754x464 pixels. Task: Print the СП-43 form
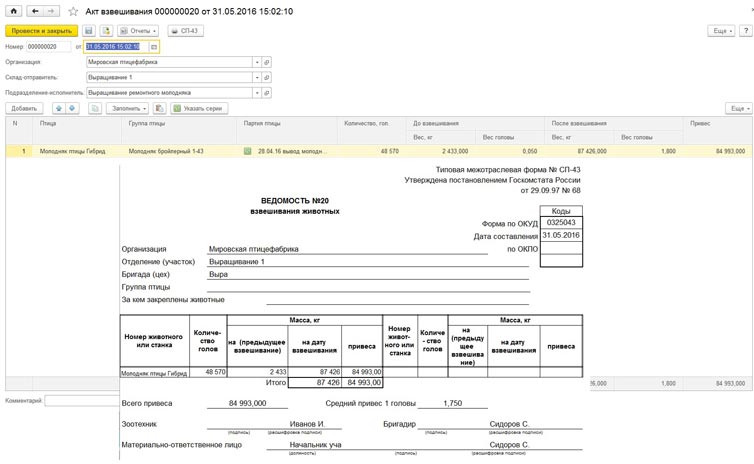pyautogui.click(x=186, y=31)
